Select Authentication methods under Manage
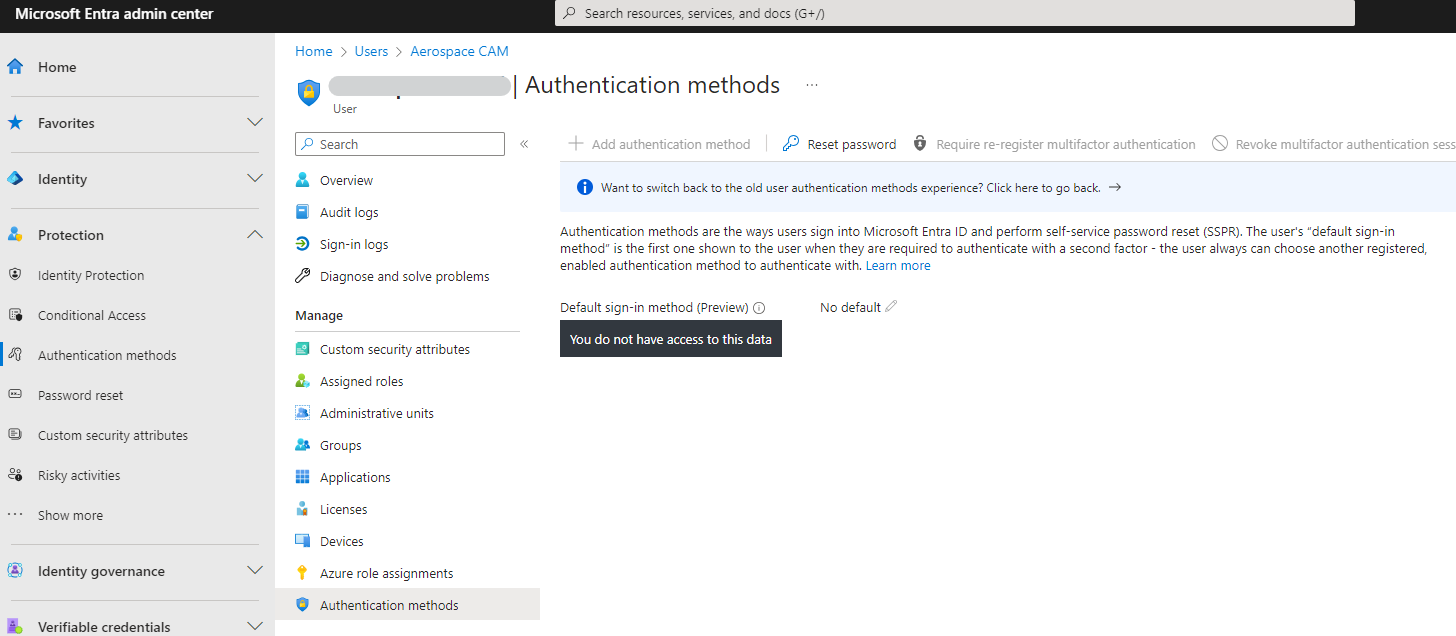The image size is (1456, 636). pos(389,605)
